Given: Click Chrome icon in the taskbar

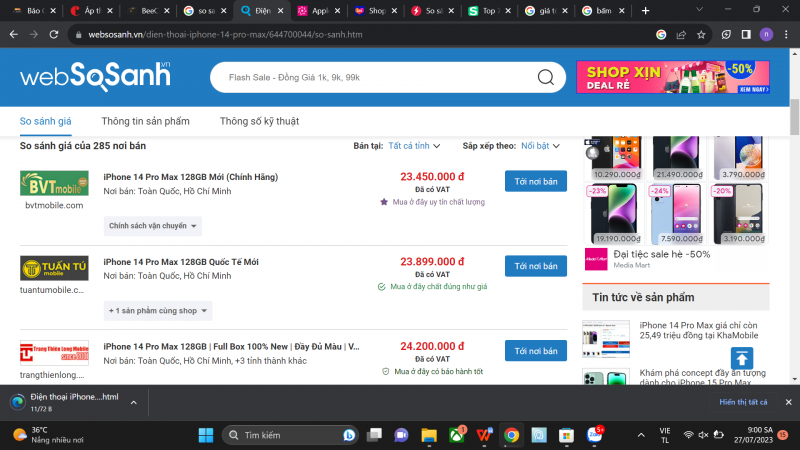Looking at the screenshot, I should (511, 435).
